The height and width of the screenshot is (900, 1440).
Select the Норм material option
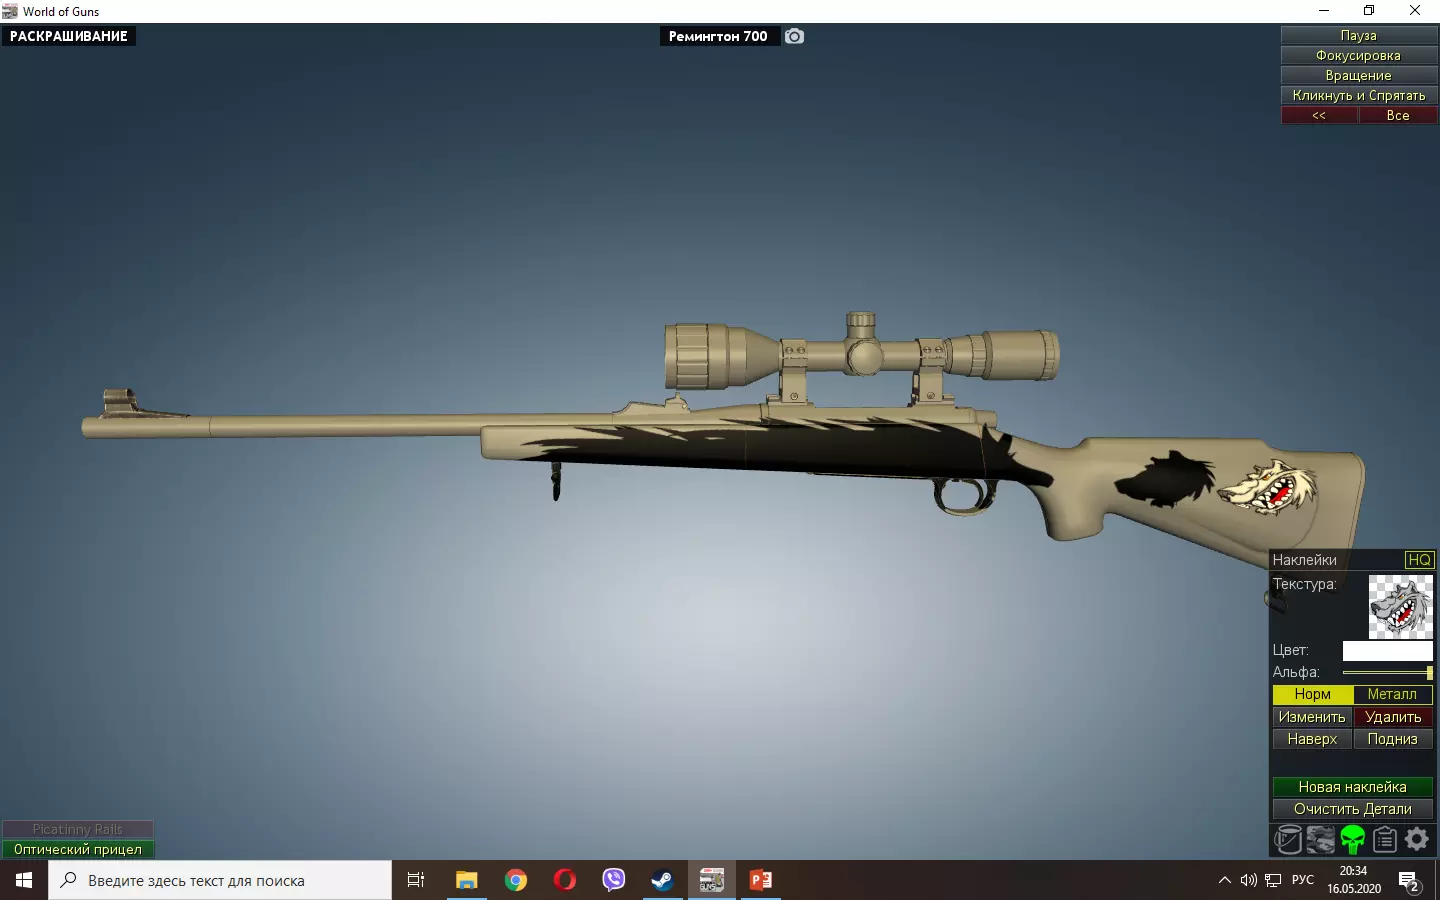tap(1312, 694)
